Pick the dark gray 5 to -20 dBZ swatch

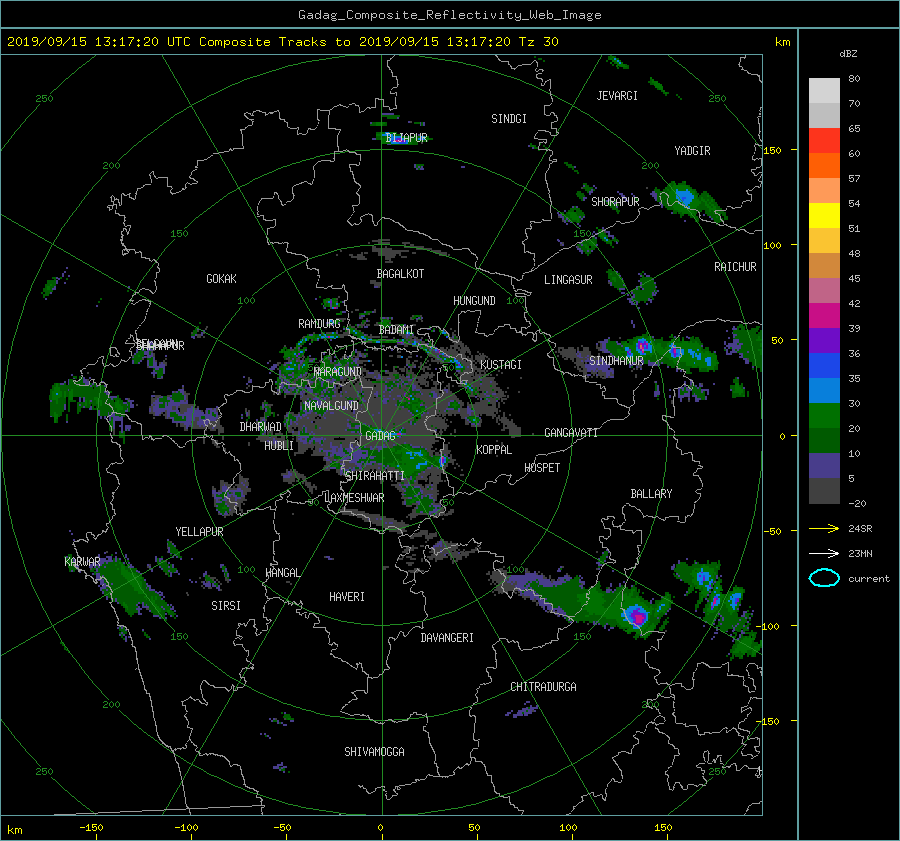[x=824, y=491]
